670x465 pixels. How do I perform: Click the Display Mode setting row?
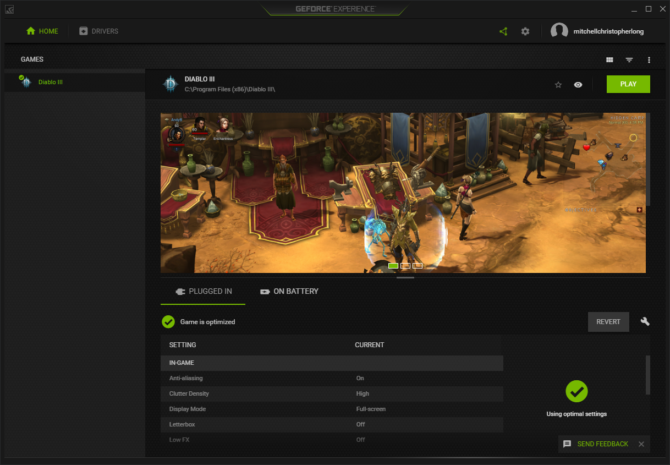tap(332, 409)
